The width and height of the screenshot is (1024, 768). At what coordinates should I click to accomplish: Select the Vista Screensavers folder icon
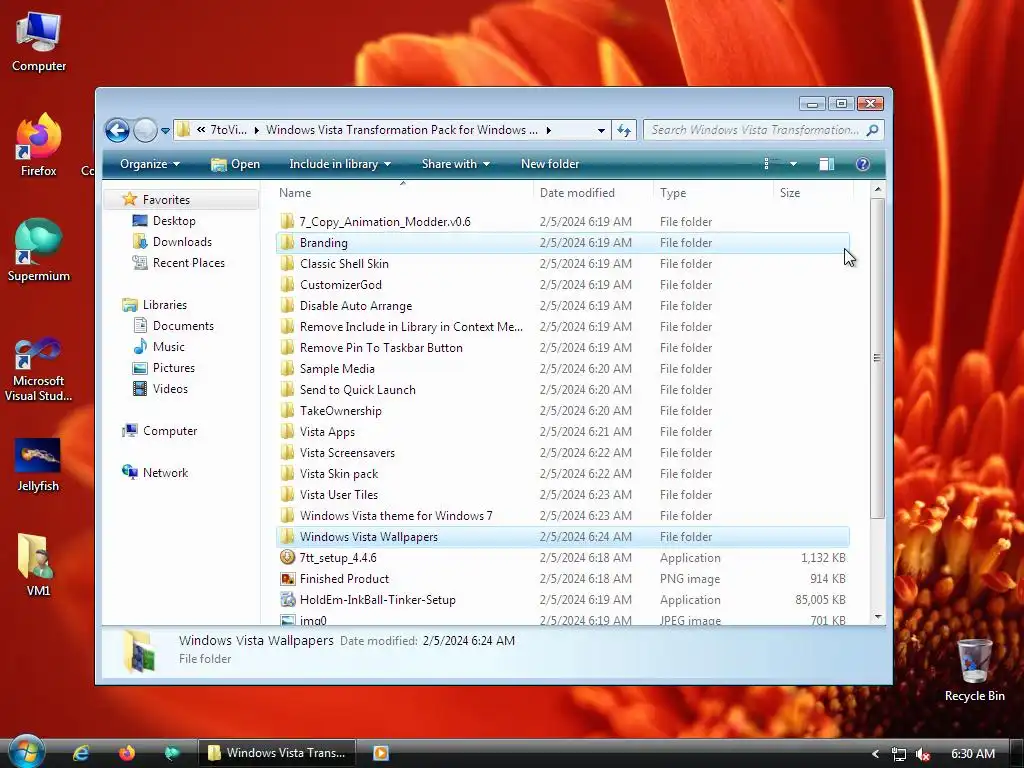click(287, 453)
